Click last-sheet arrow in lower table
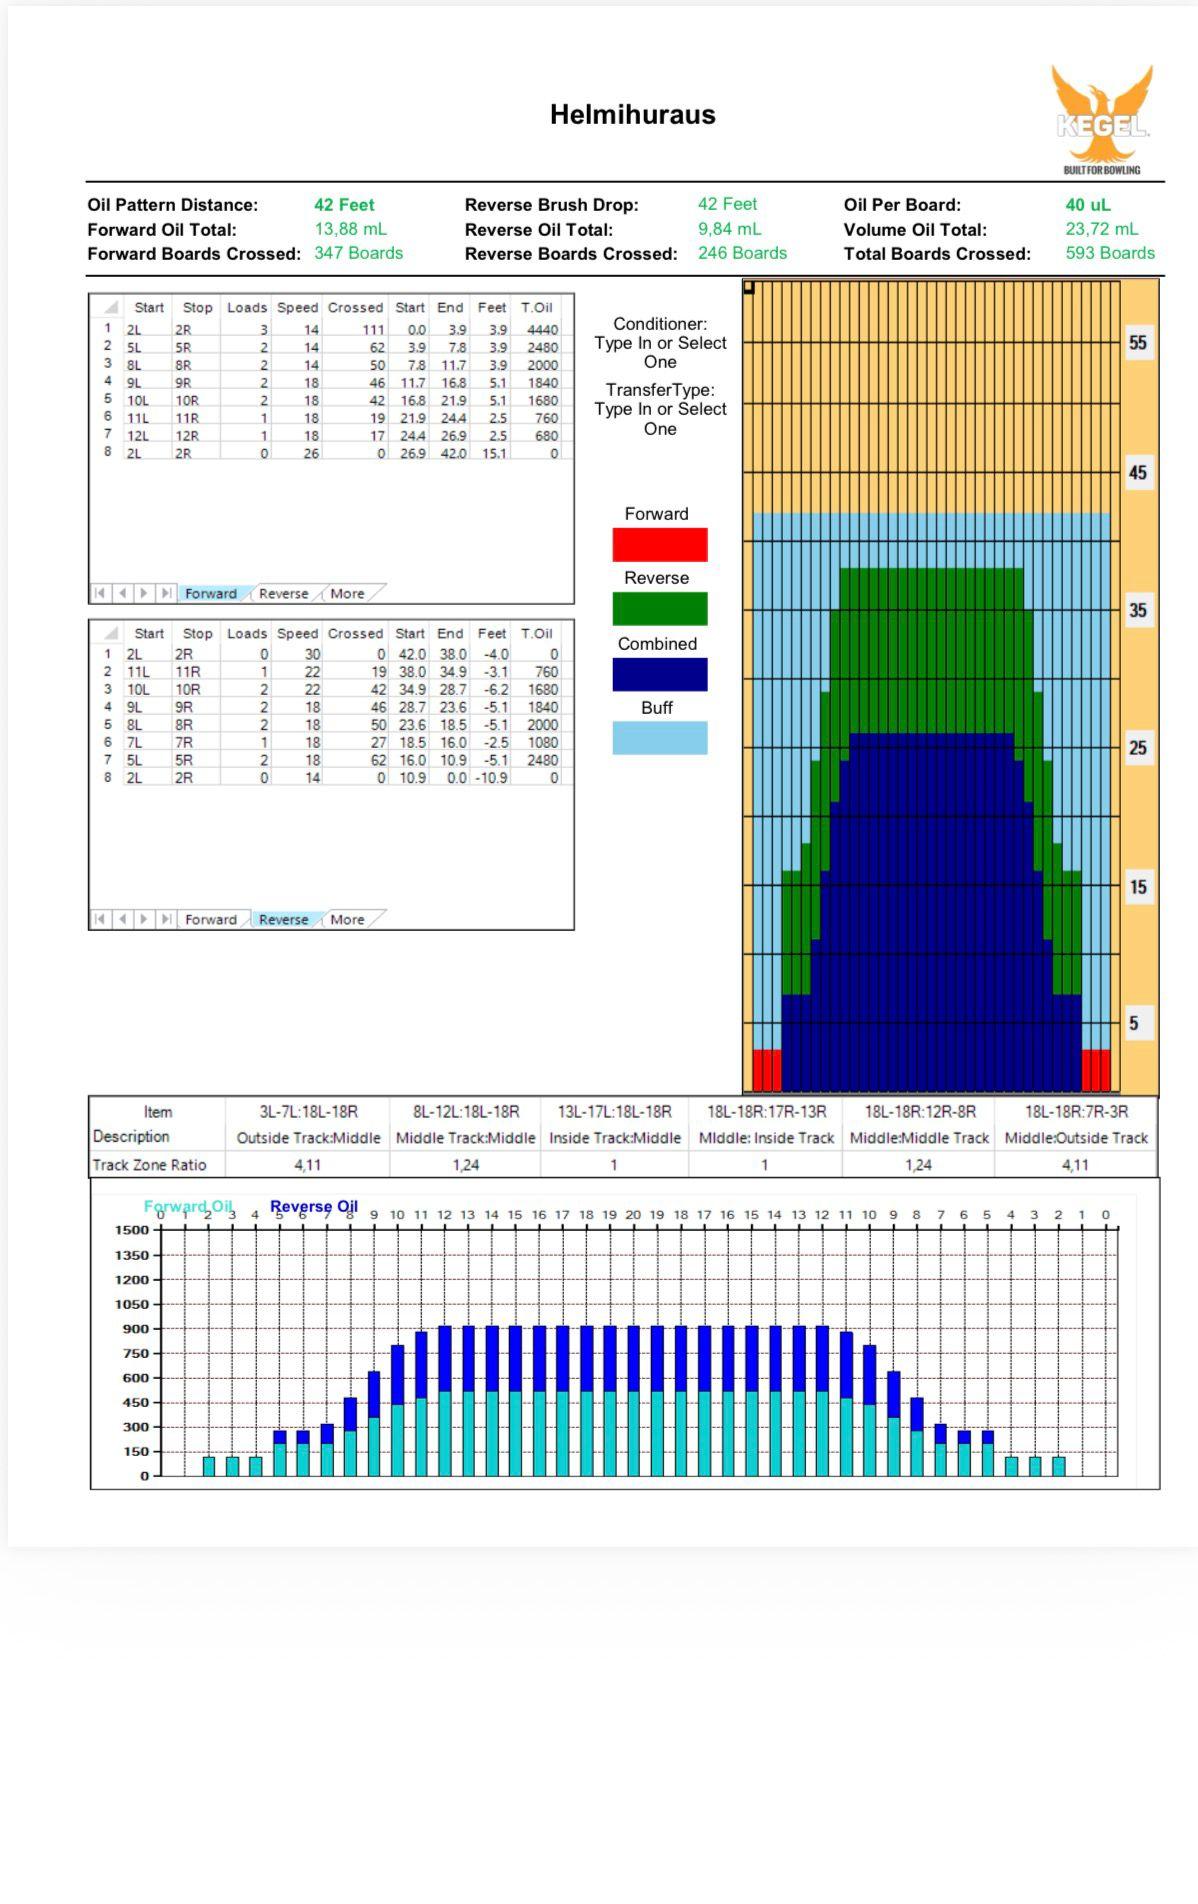Image resolution: width=1198 pixels, height=1904 pixels. coord(167,919)
